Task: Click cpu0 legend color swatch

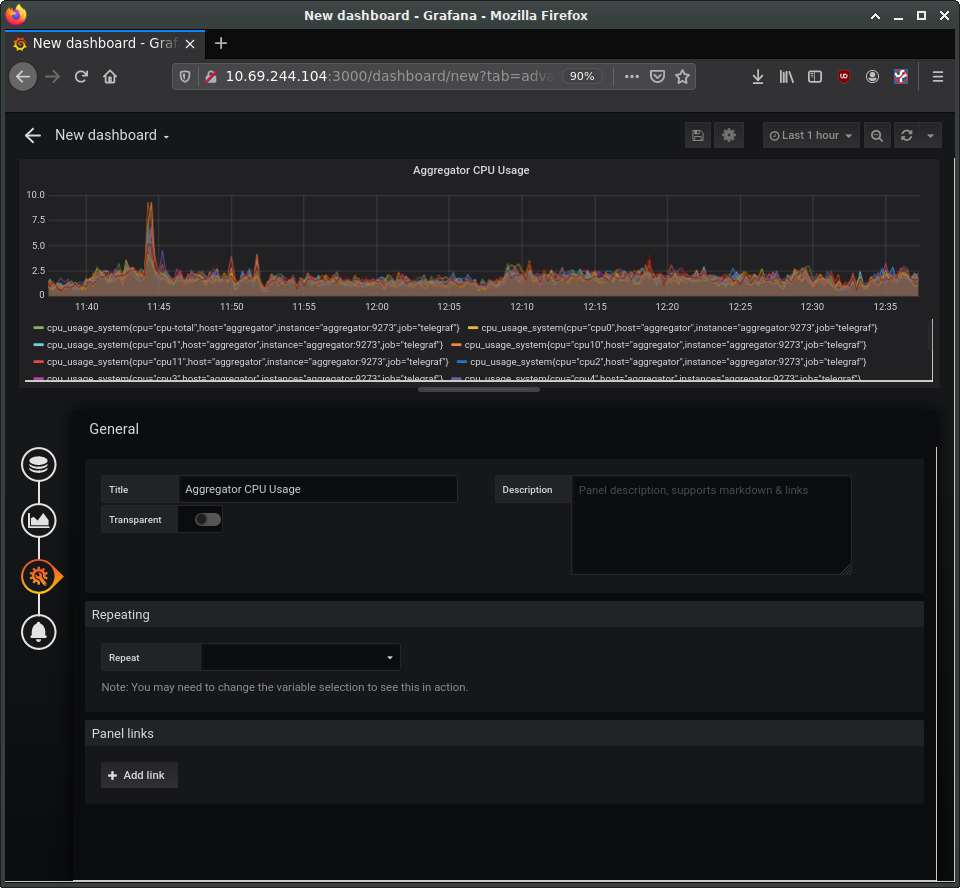Action: [473, 328]
